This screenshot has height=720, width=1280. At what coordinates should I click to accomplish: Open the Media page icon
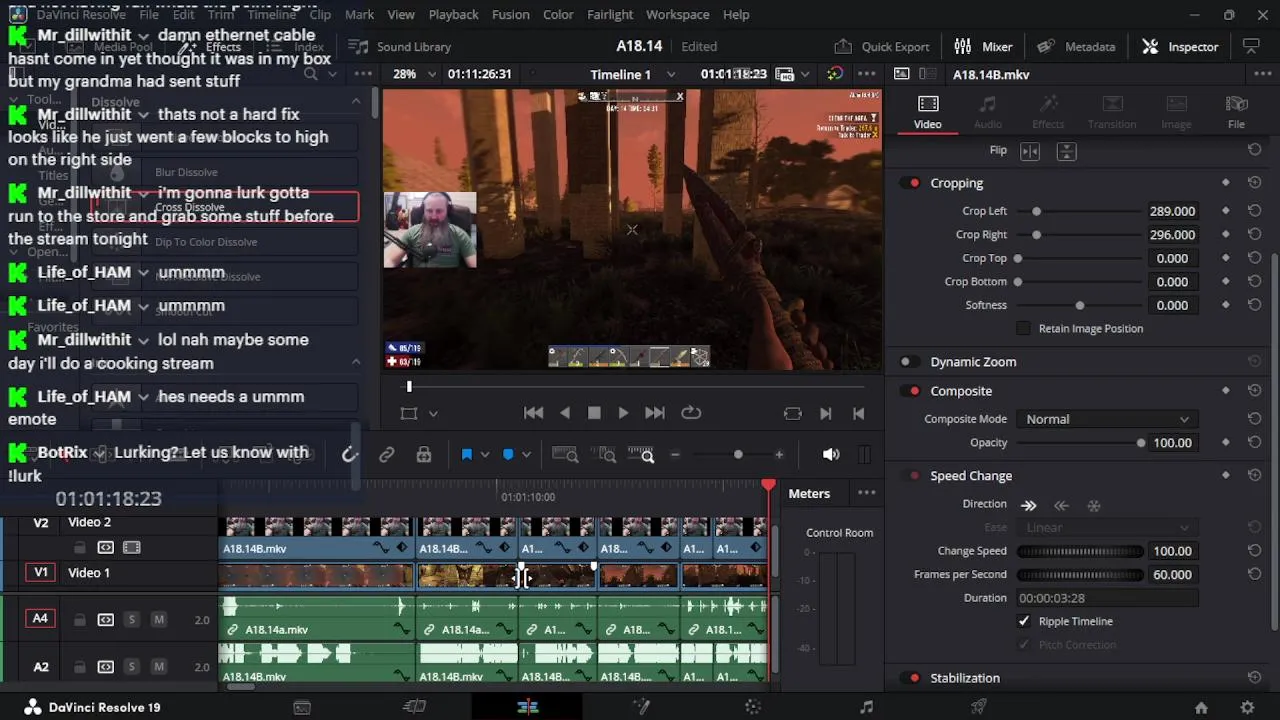[x=301, y=707]
